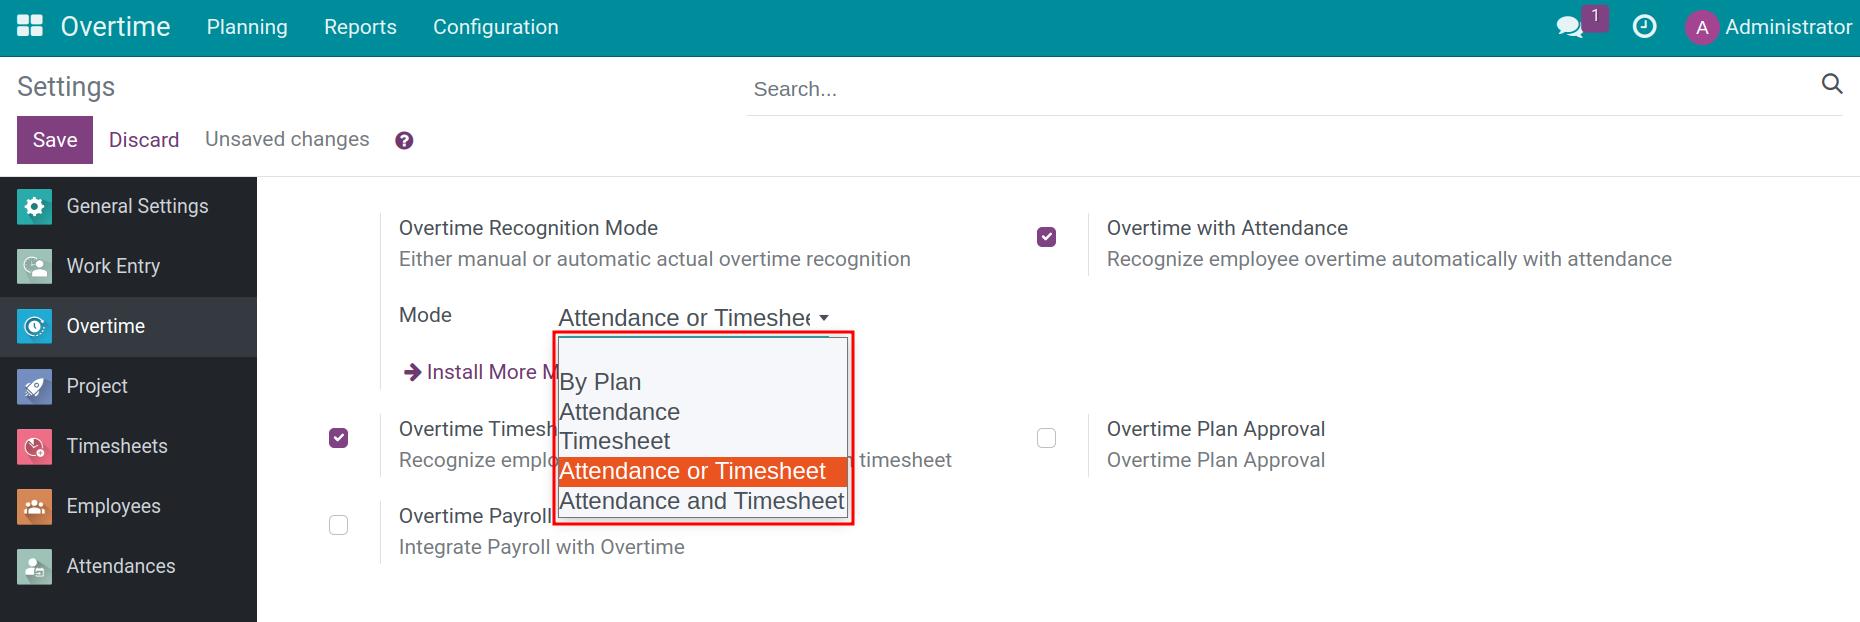Choose Attendance and Timesheet mode
1860x622 pixels.
(701, 501)
